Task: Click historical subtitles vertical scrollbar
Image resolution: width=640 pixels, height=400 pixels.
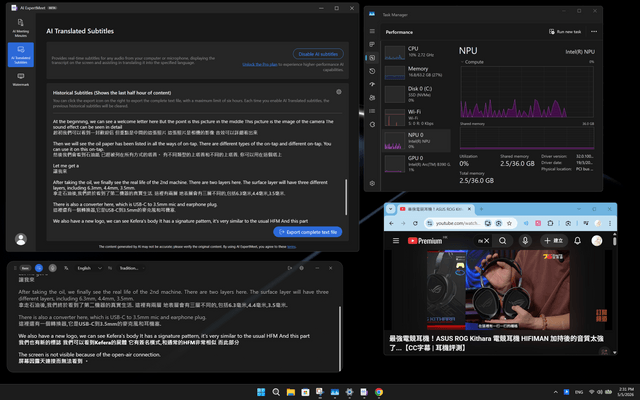Action: point(346,197)
